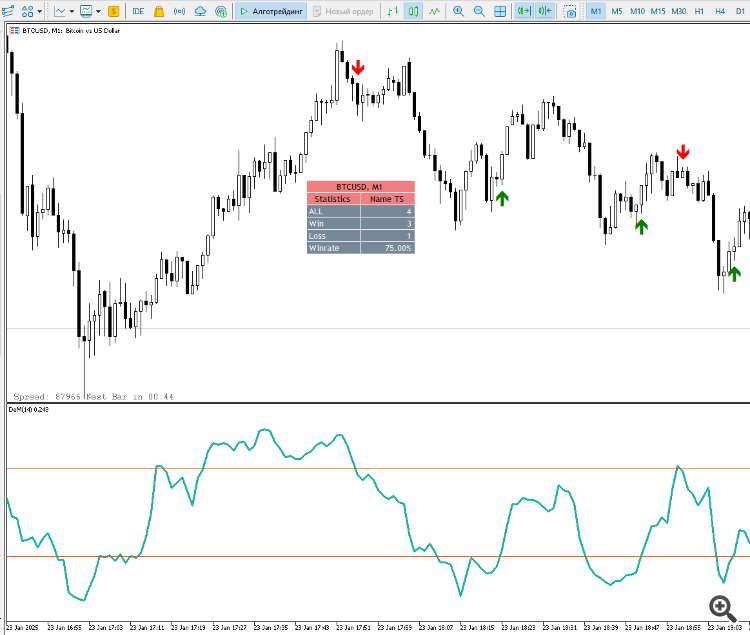Click the 23 Jan 17:35 time label
750x635 pixels.
(271, 627)
